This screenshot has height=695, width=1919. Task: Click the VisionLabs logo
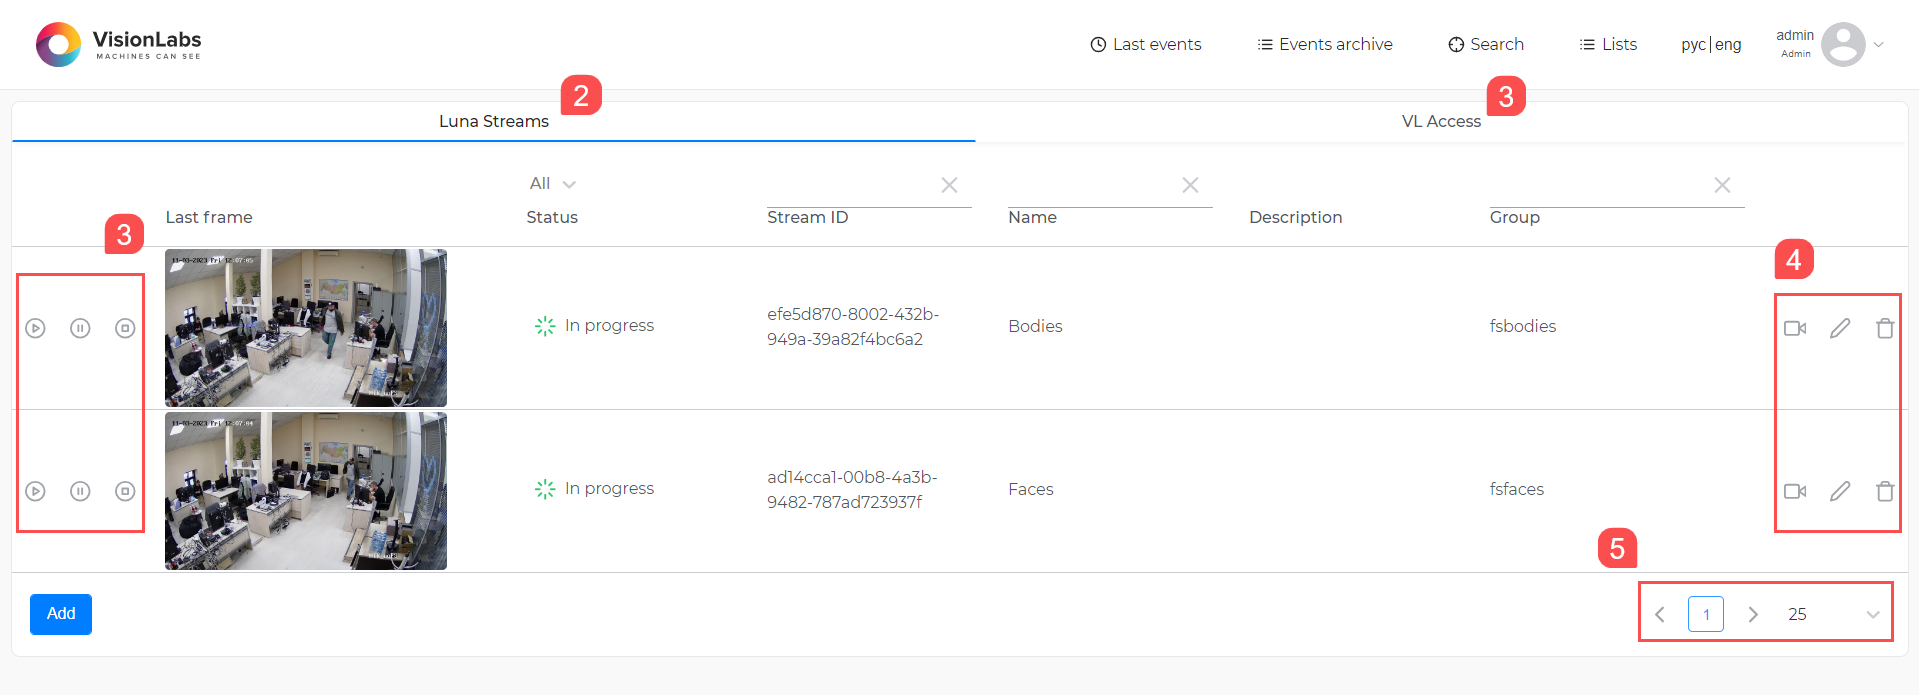coord(118,44)
